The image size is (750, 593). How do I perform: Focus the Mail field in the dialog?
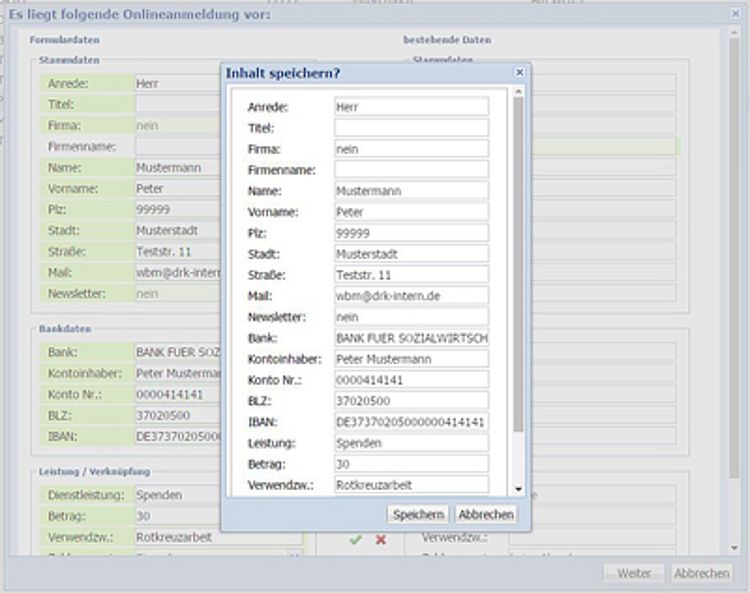coord(411,295)
